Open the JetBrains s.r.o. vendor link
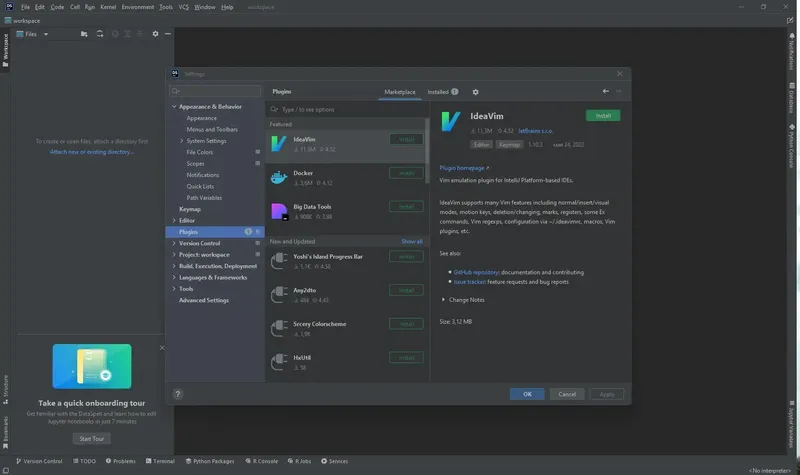Screen dimensions: 800x475 pyautogui.click(x=535, y=131)
